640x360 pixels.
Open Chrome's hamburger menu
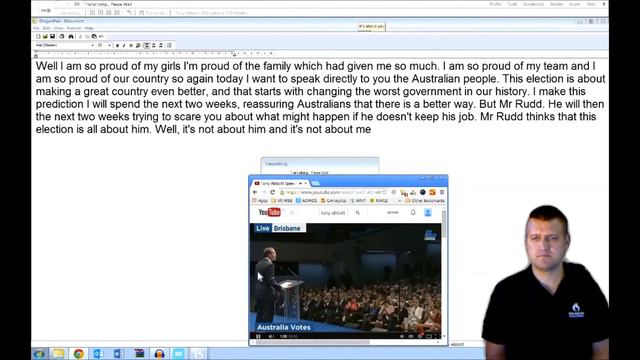442,192
